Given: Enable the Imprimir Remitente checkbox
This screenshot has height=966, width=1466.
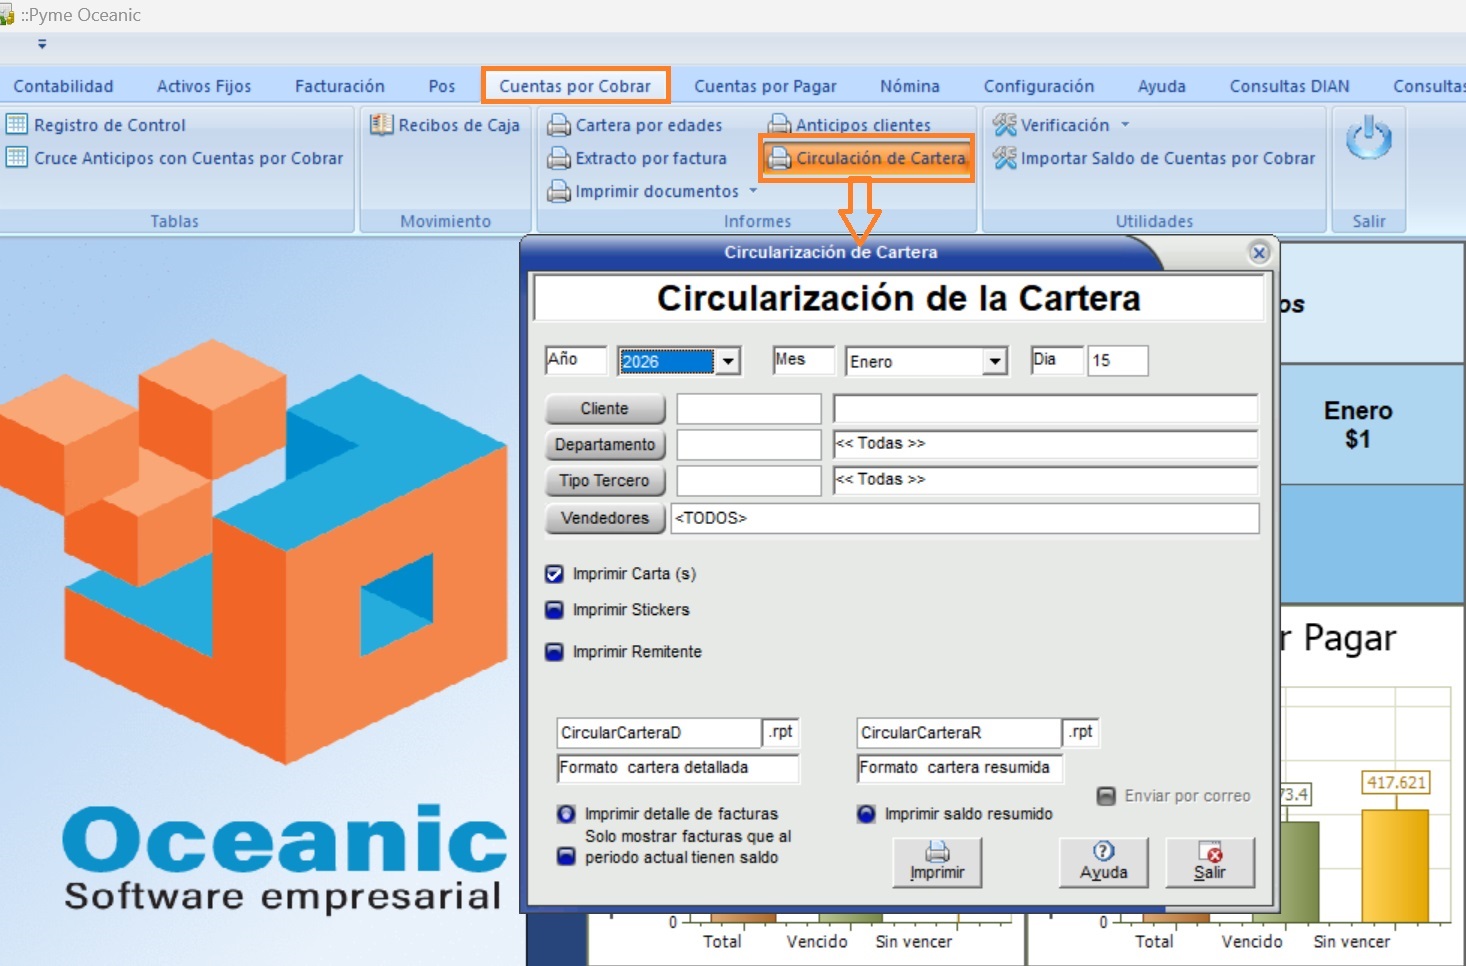Looking at the screenshot, I should pyautogui.click(x=554, y=652).
